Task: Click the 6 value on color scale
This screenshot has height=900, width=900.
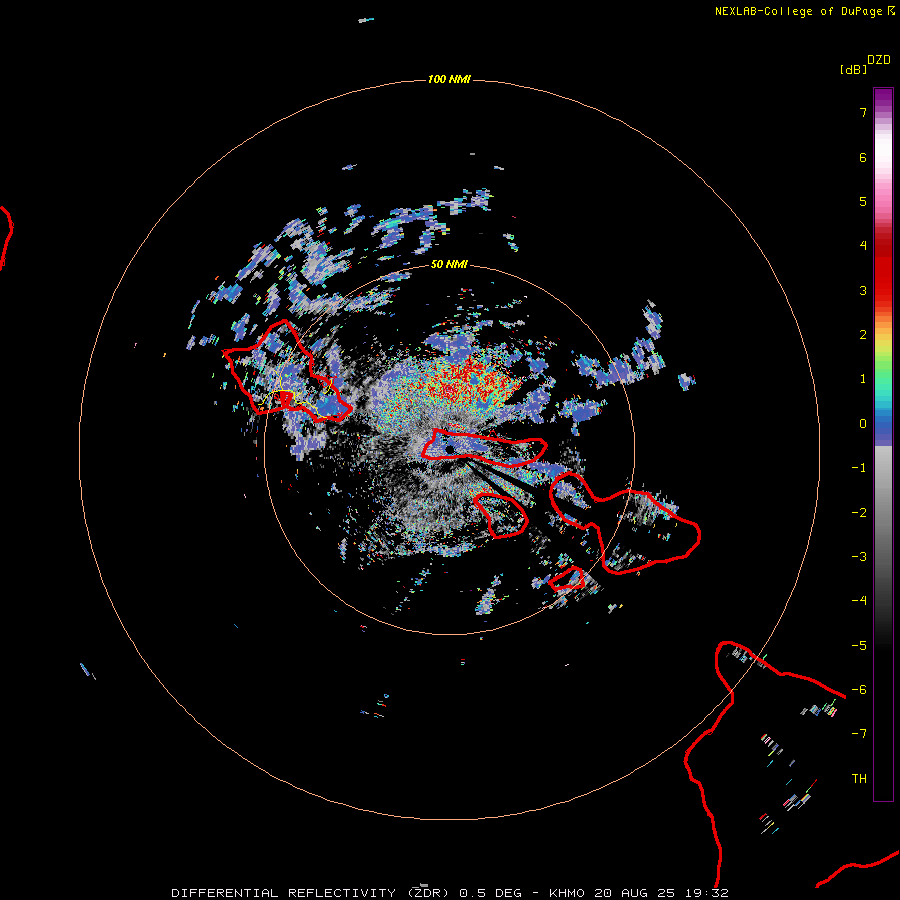Action: (x=863, y=157)
